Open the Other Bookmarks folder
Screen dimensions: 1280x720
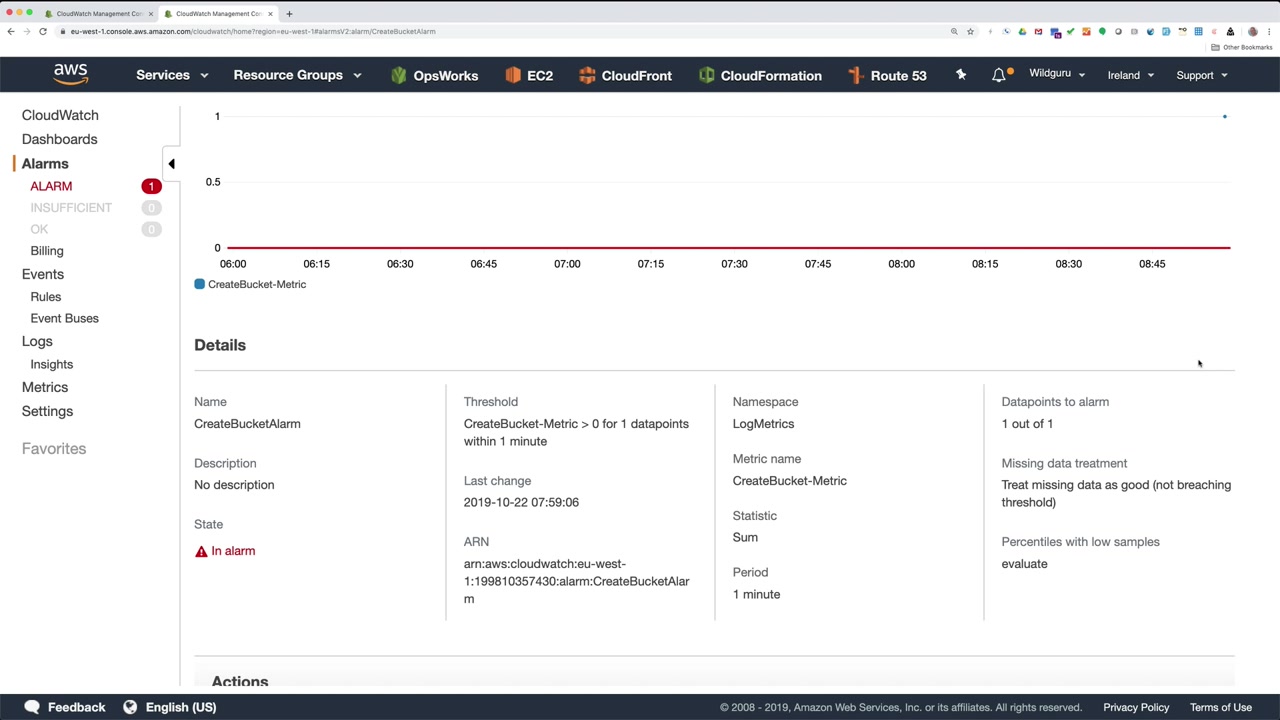pyautogui.click(x=1240, y=47)
